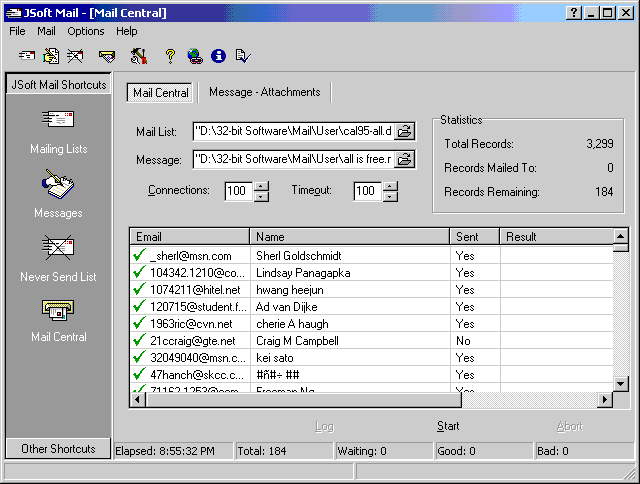The image size is (640, 484).
Task: Click checkmark beside 1963ric@cvn.net
Action: click(139, 323)
